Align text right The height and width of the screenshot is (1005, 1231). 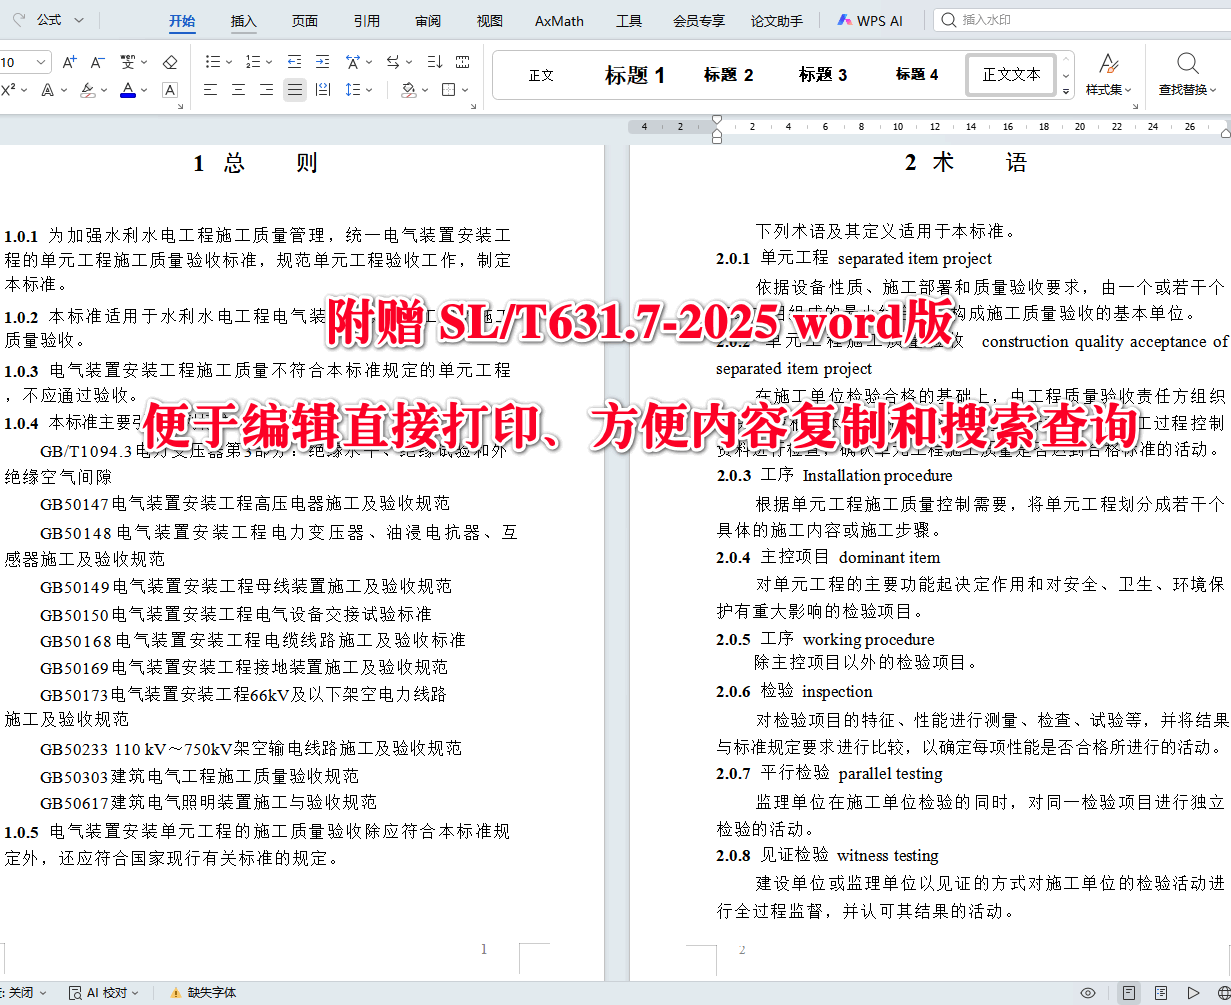[x=266, y=90]
